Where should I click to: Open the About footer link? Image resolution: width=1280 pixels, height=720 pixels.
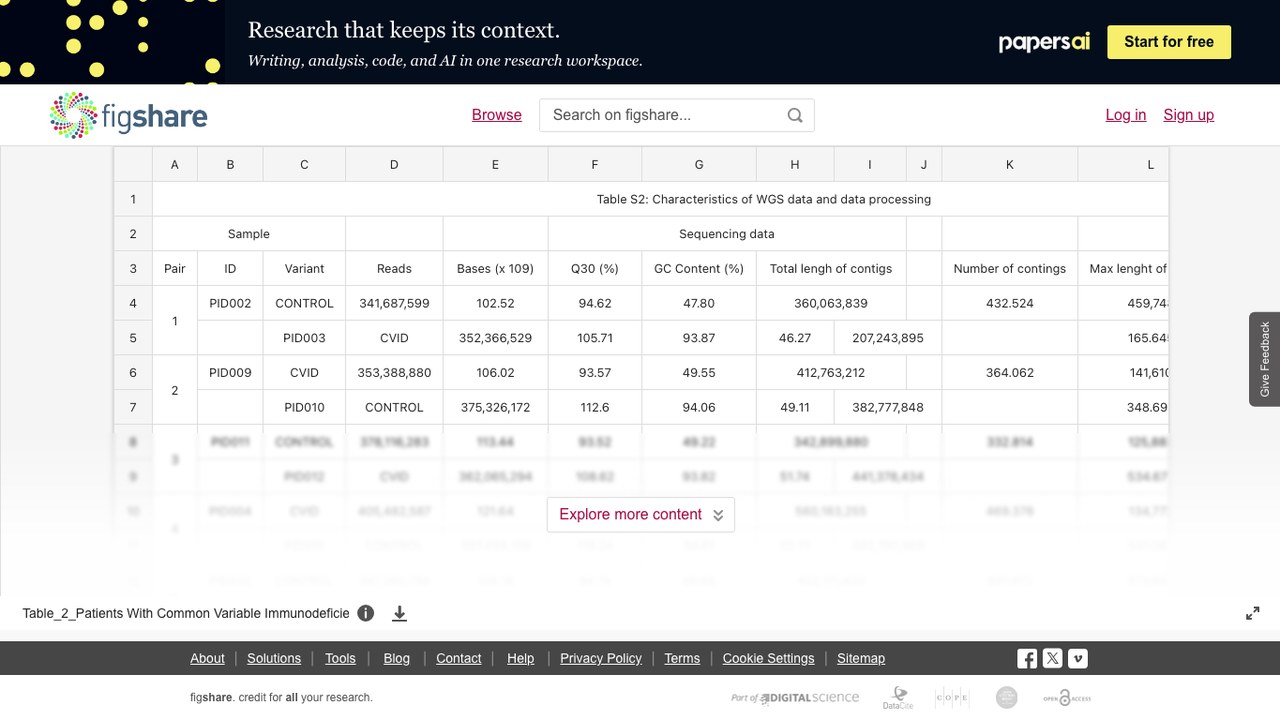(207, 658)
